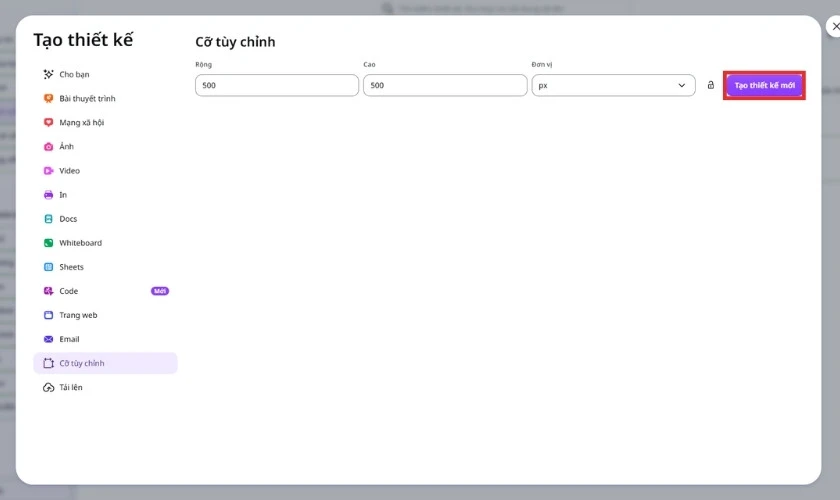The width and height of the screenshot is (840, 500).
Task: Open the Docs document icon
Action: (x=48, y=219)
